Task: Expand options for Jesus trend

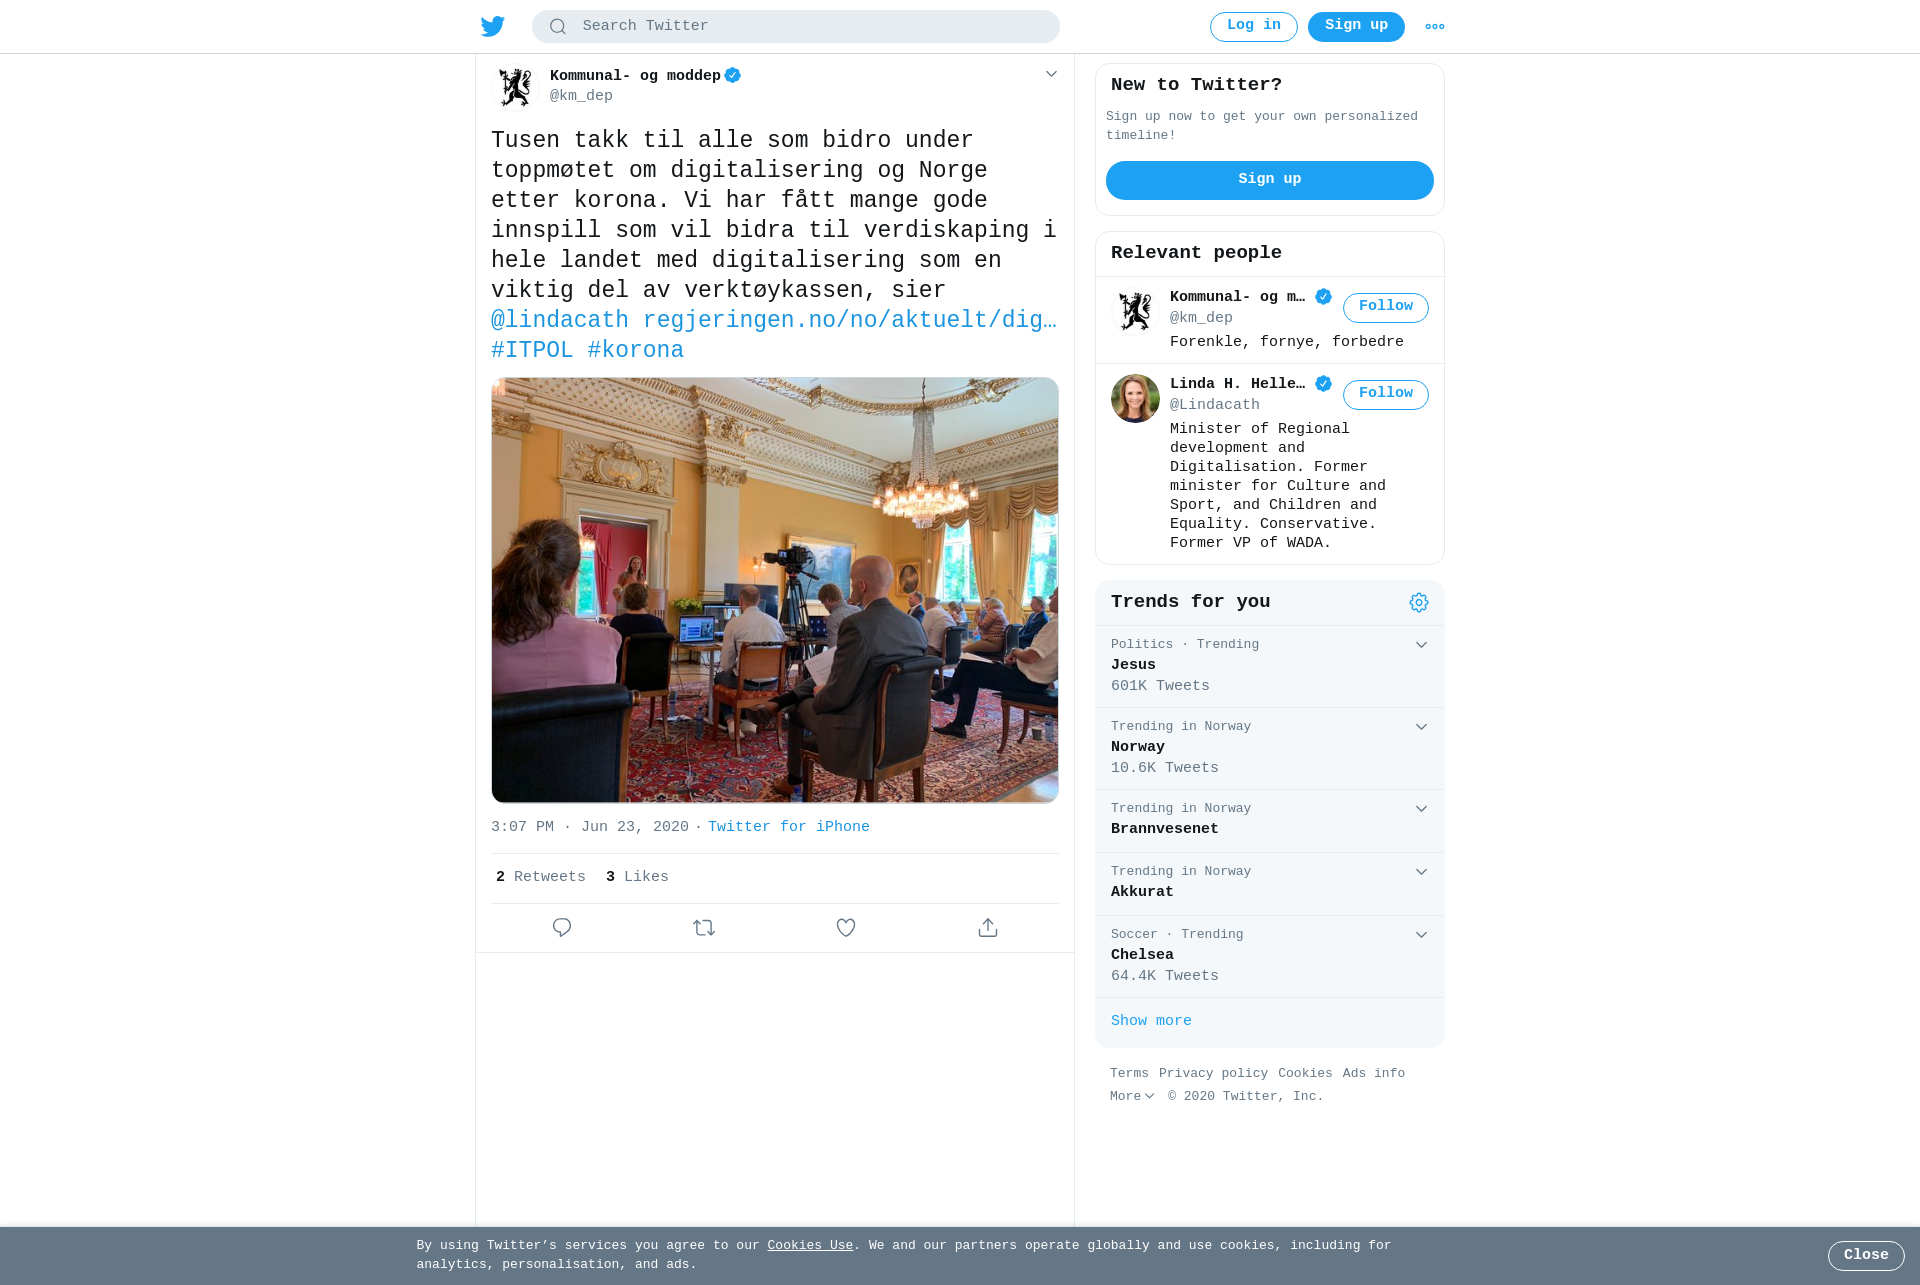Action: pyautogui.click(x=1421, y=645)
